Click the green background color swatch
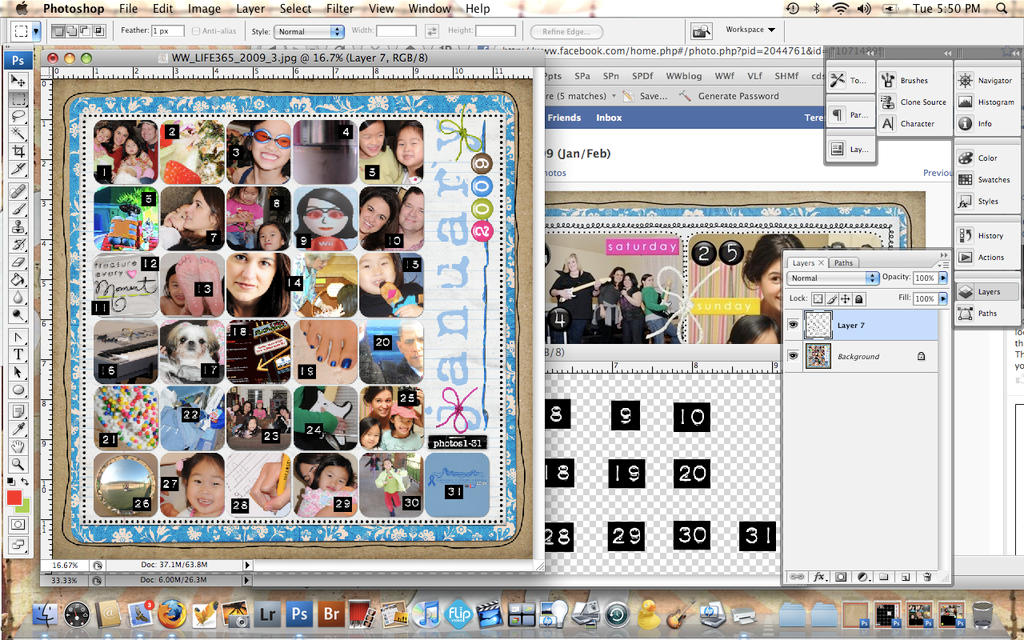 click(25, 507)
